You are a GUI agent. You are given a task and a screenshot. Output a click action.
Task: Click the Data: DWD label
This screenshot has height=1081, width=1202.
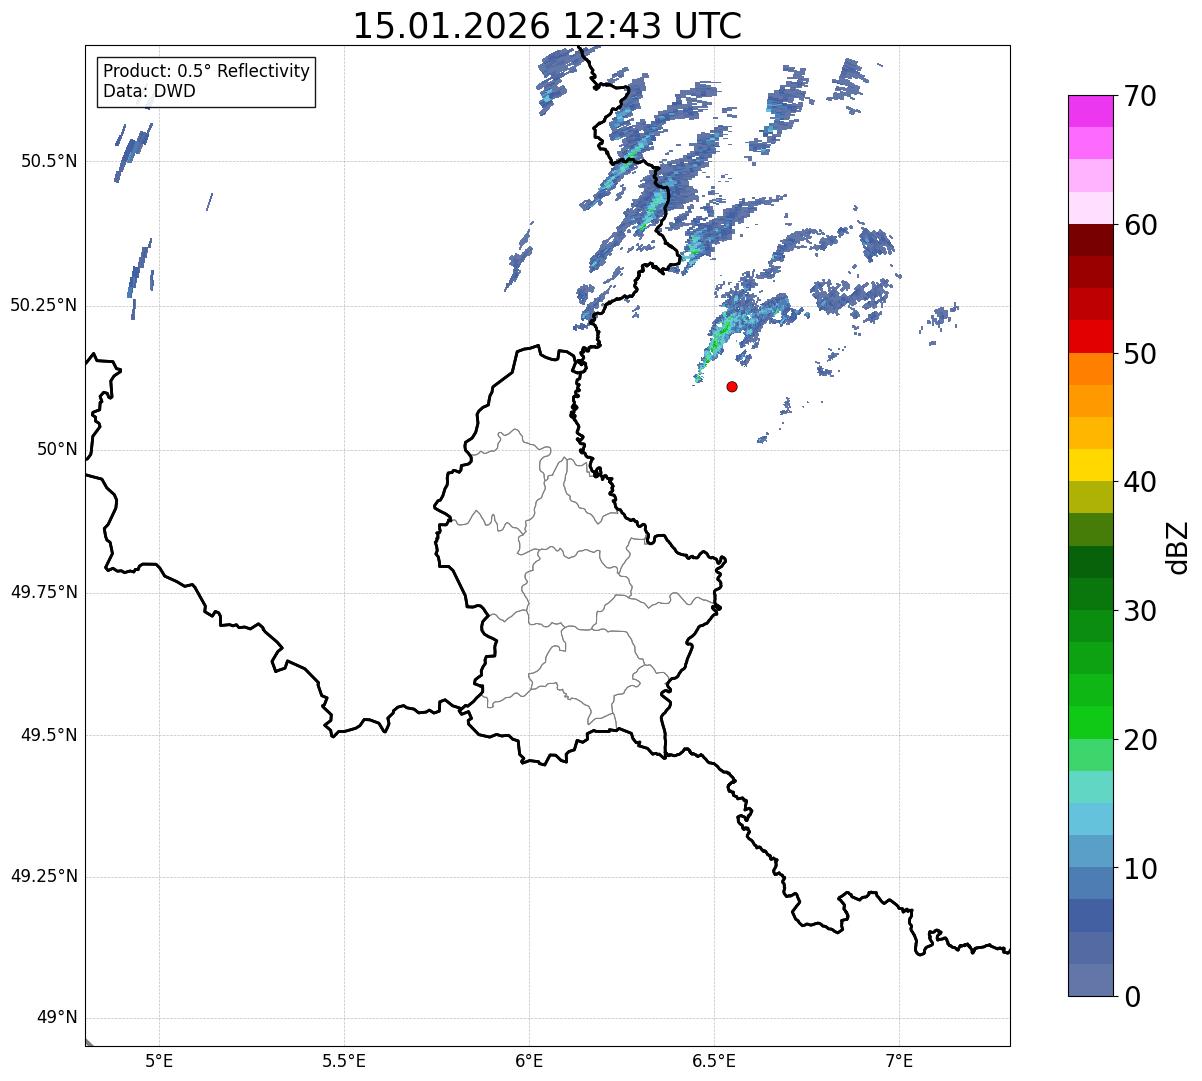[149, 91]
